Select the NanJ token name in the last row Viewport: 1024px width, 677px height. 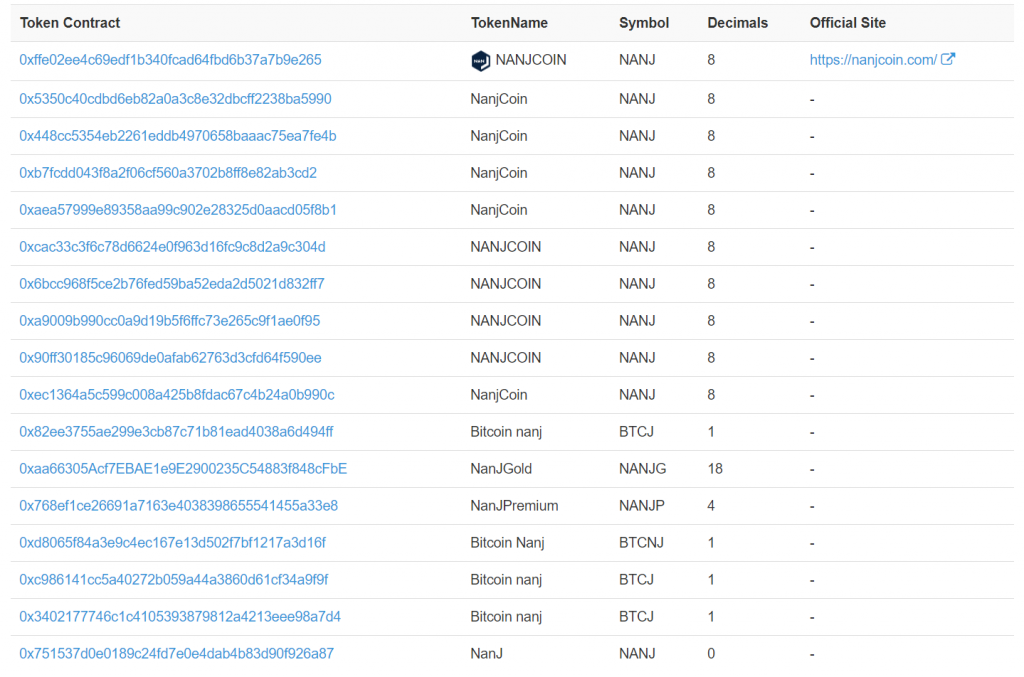click(487, 653)
